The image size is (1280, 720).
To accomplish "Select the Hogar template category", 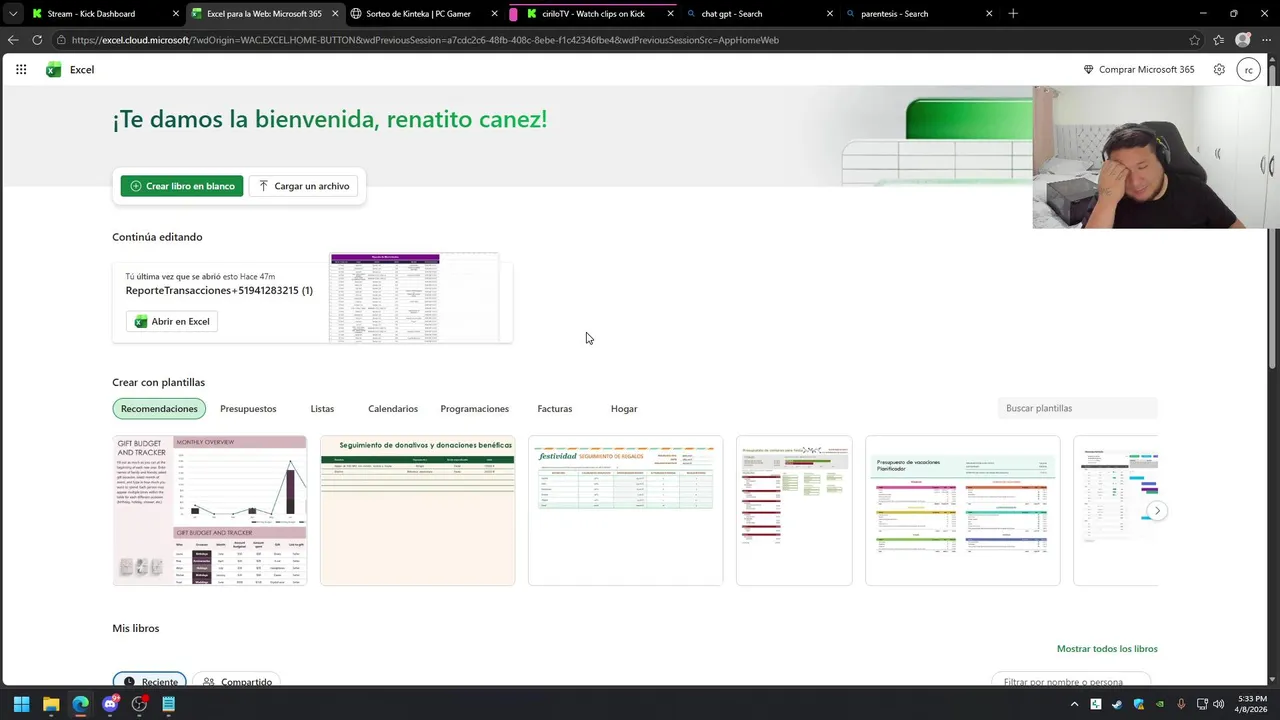I will (624, 408).
